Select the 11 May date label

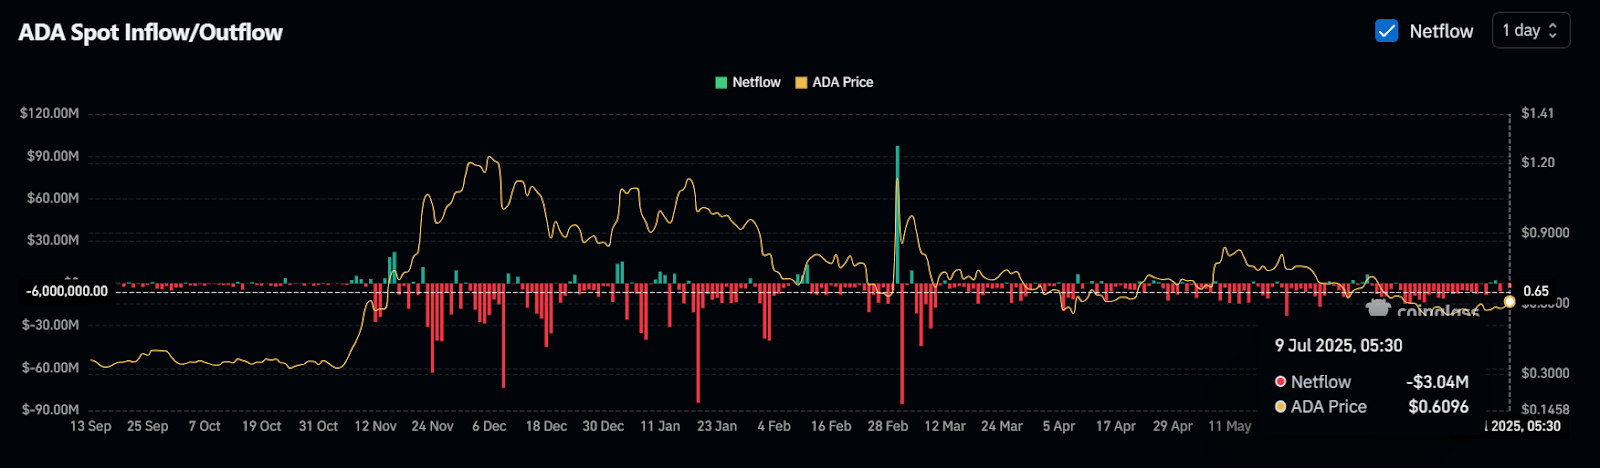click(1230, 426)
